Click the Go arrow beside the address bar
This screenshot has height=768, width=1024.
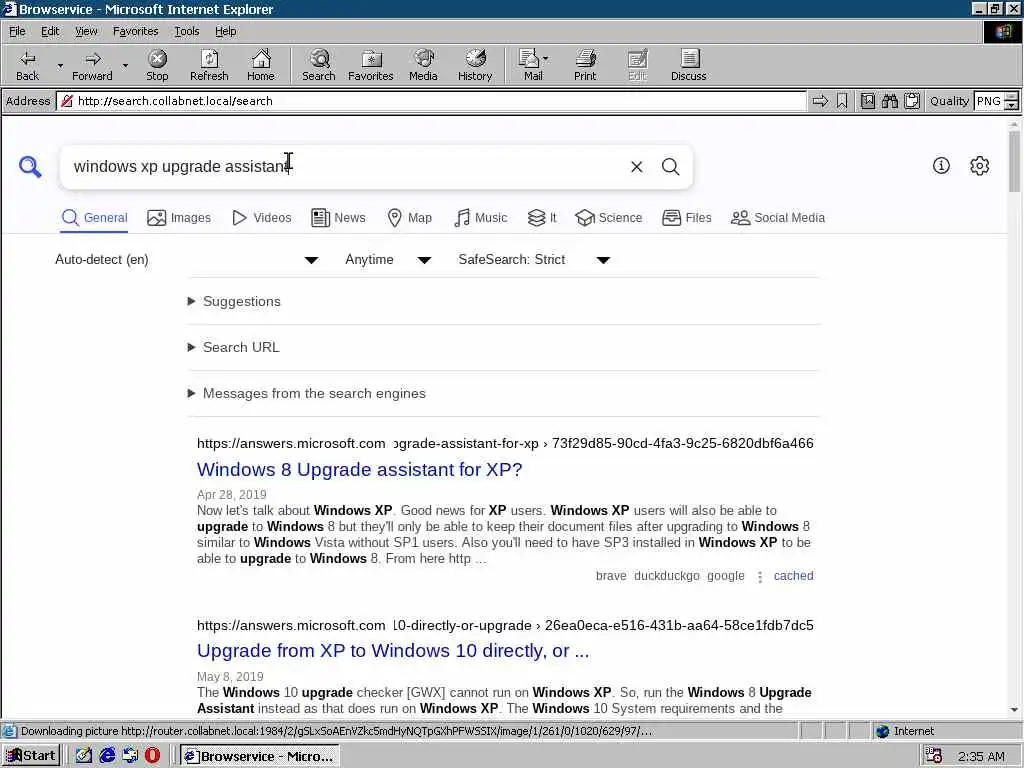pos(820,101)
